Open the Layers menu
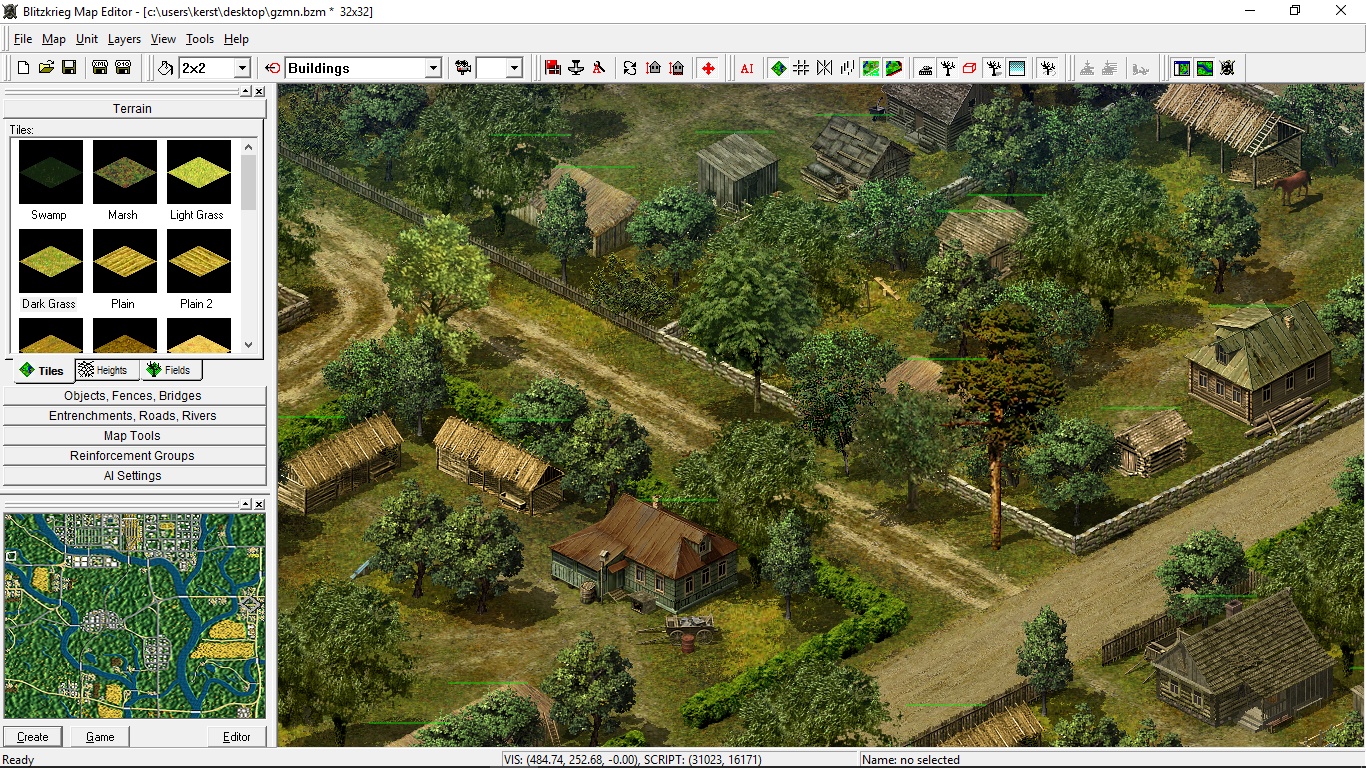This screenshot has height=768, width=1366. point(124,39)
